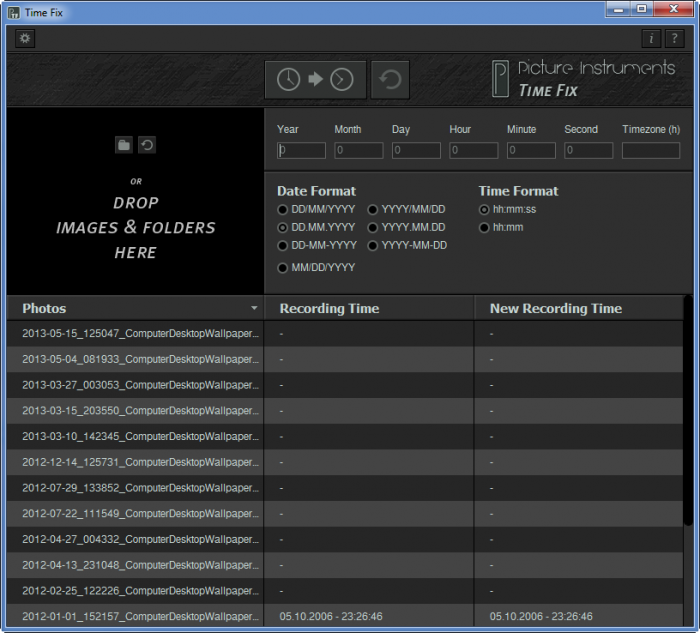Open help via question mark icon

(x=676, y=39)
